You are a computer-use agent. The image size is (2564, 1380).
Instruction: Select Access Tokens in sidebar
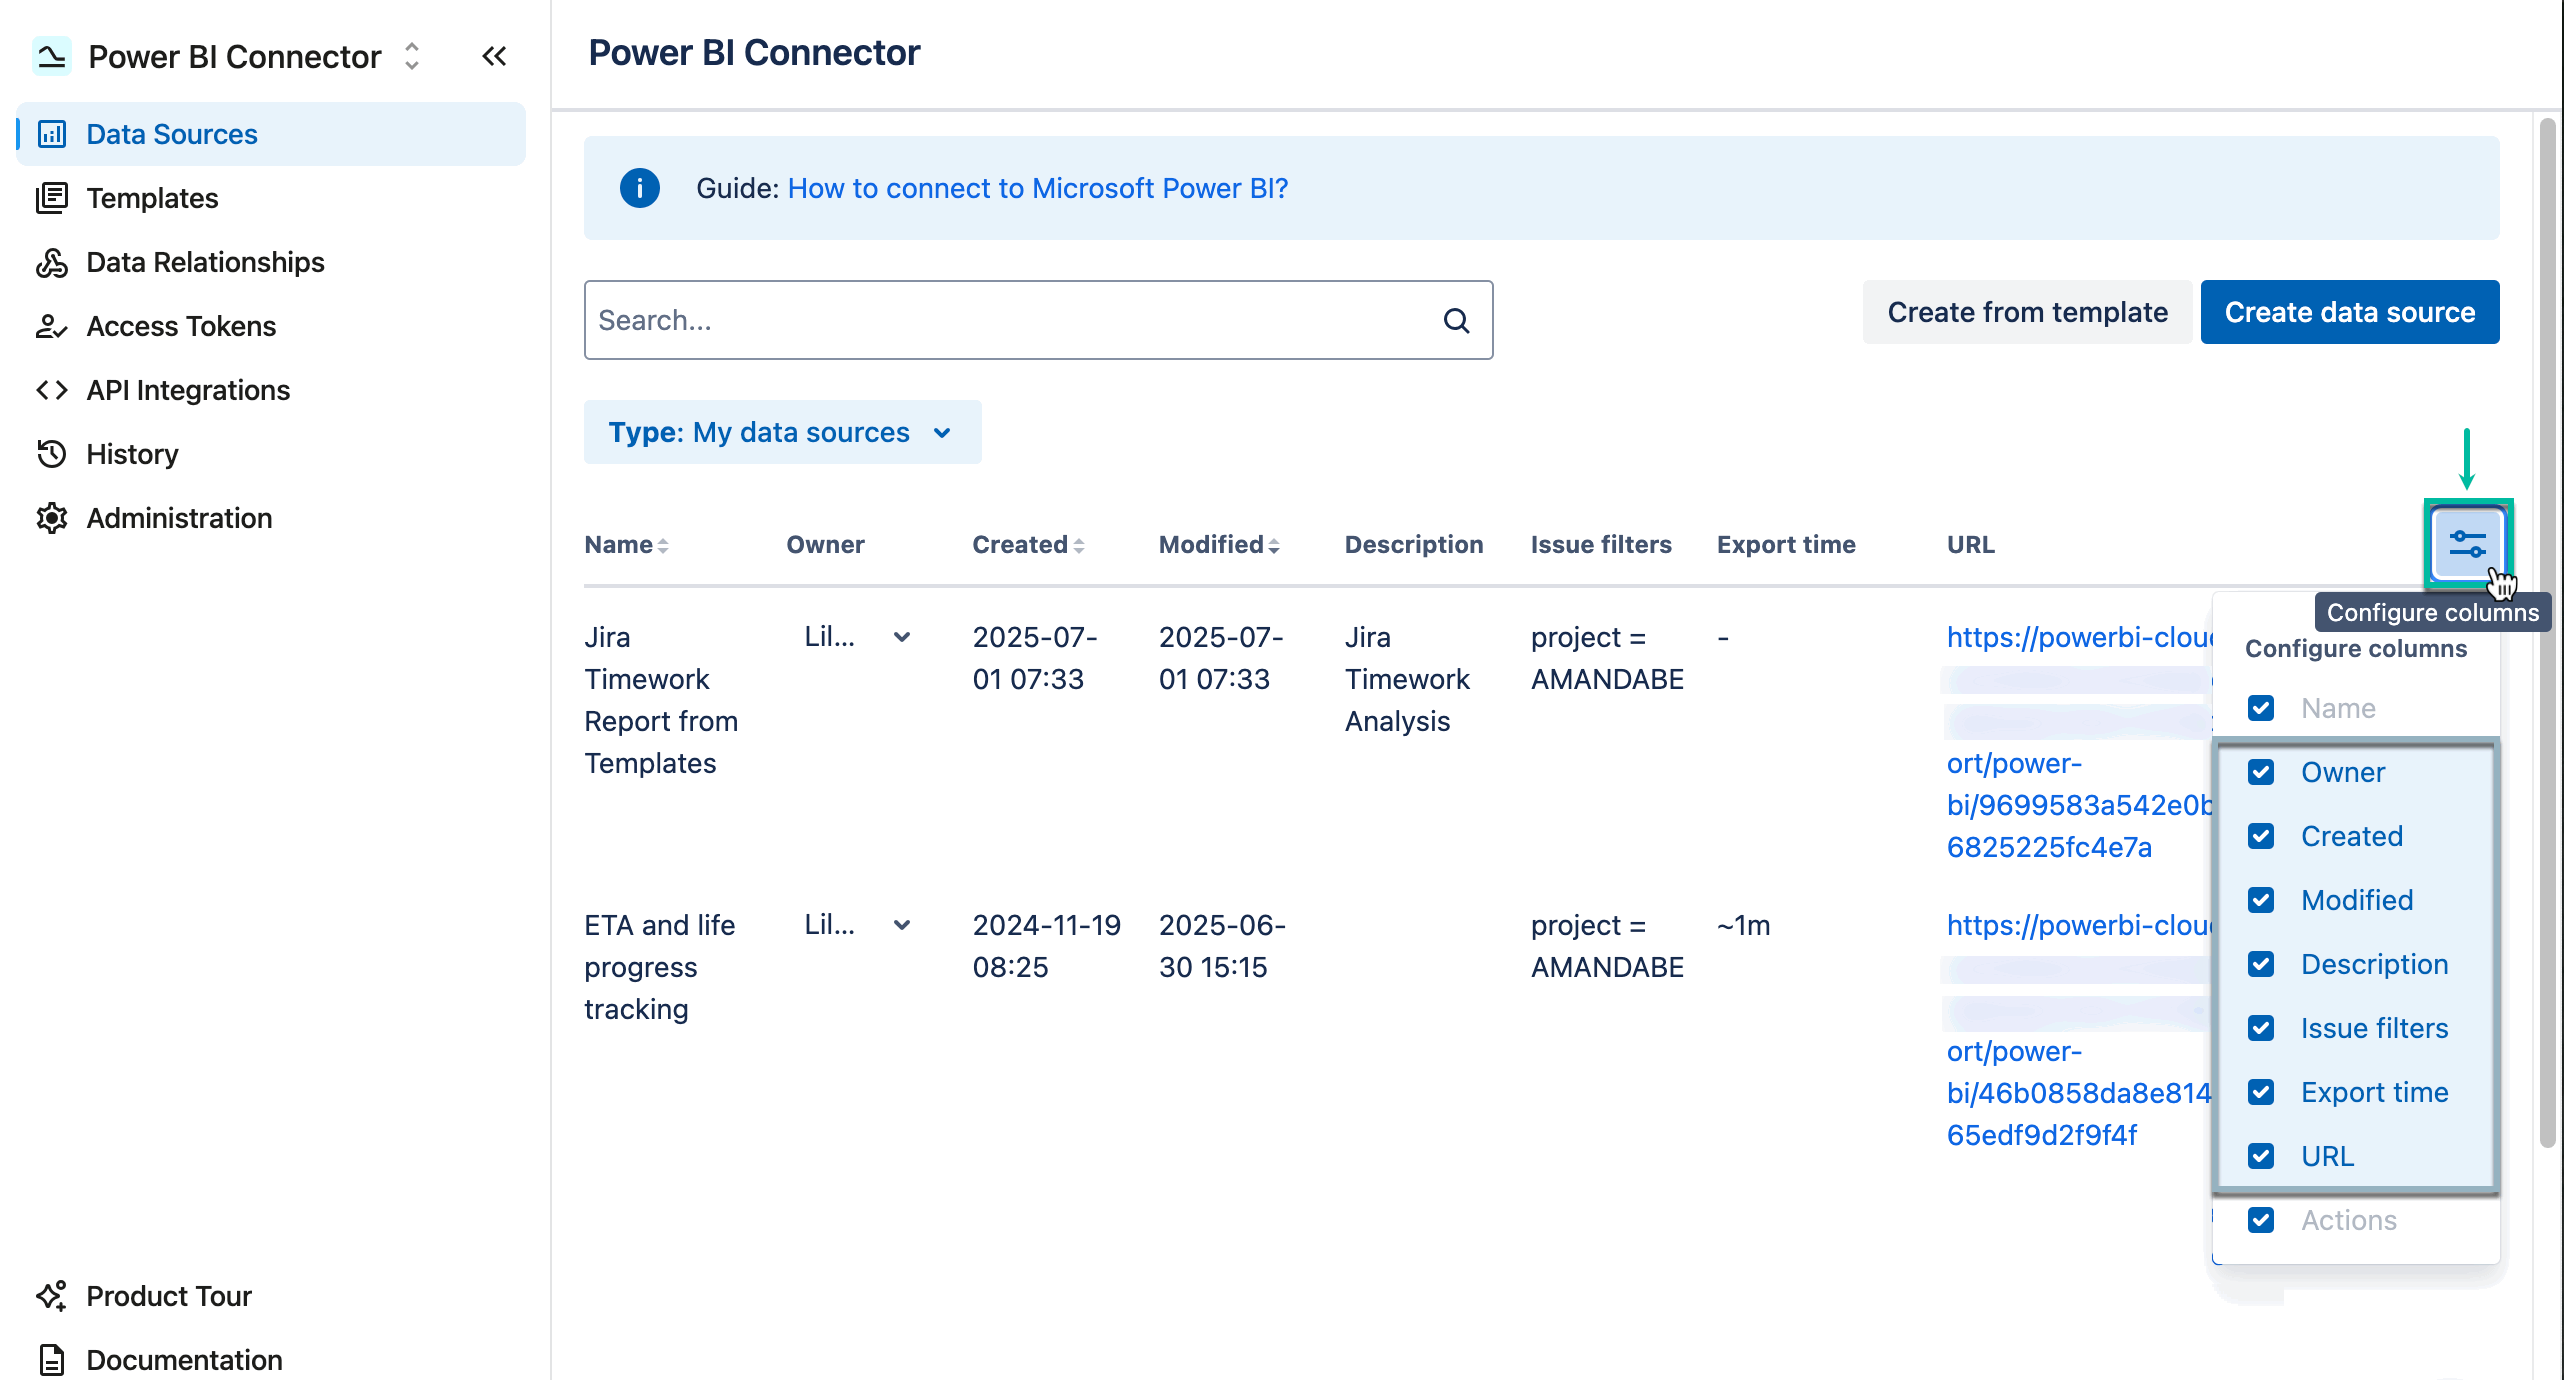coord(180,325)
